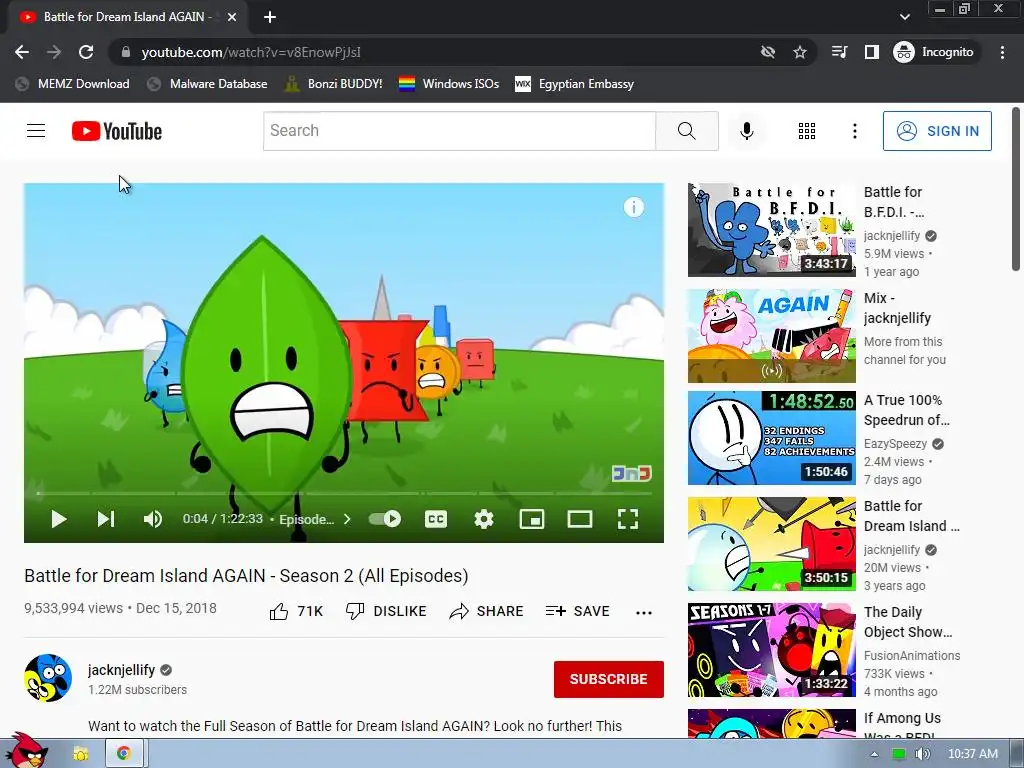Open Chrome media control icon
The image size is (1024, 768).
839,52
